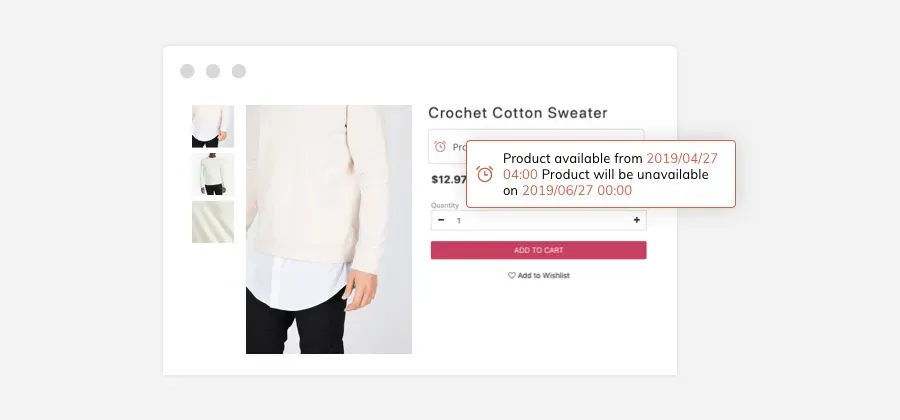Click the Crochet Cotton Sweater title
The width and height of the screenshot is (900, 420).
click(518, 113)
